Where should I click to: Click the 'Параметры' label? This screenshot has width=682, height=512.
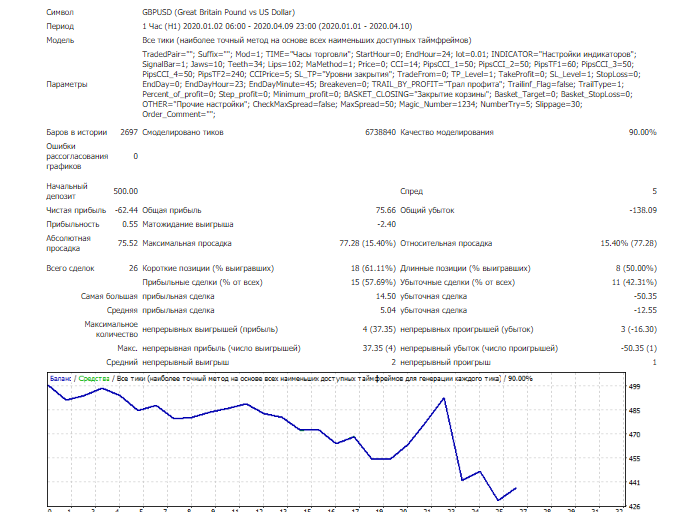pyautogui.click(x=67, y=84)
